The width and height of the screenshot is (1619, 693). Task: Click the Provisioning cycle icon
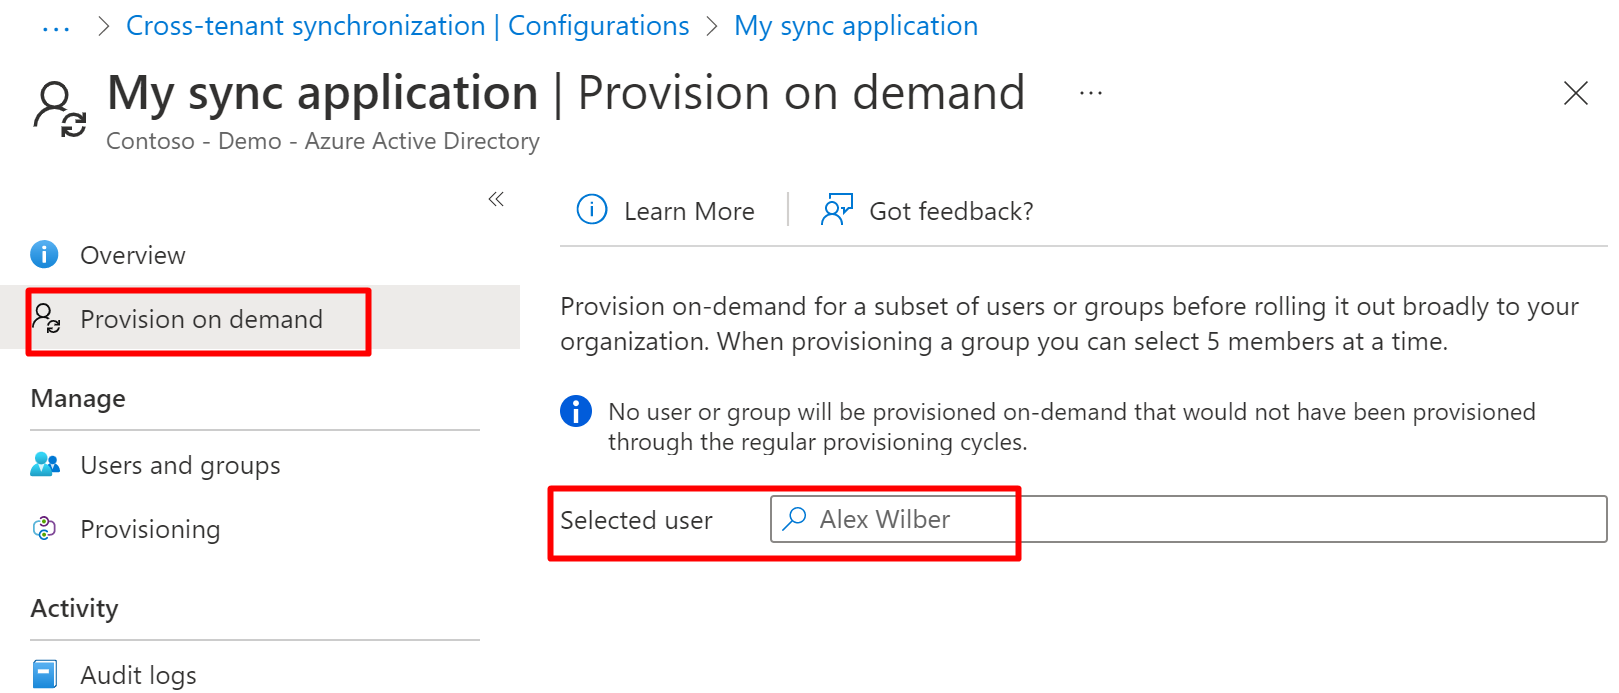point(44,528)
